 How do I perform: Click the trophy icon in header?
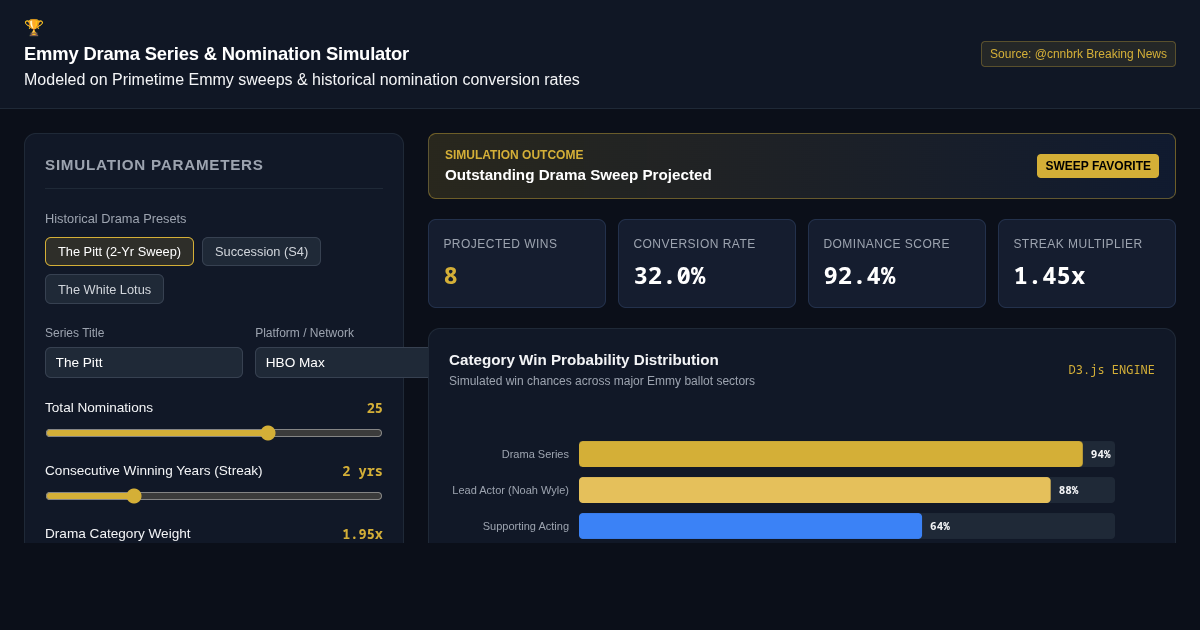[x=34, y=27]
